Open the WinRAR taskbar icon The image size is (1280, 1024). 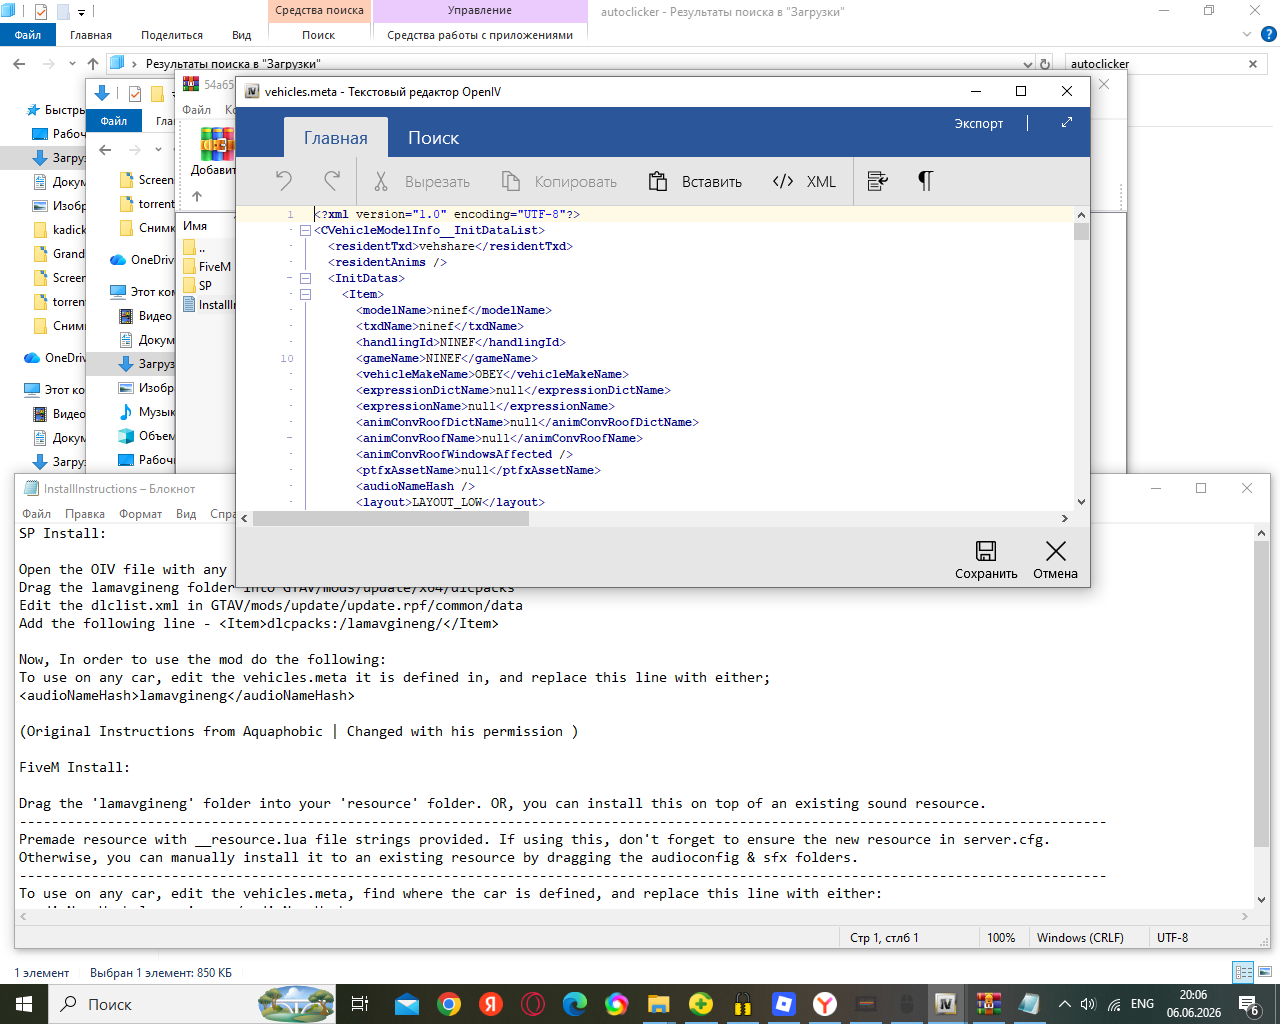[988, 1004]
